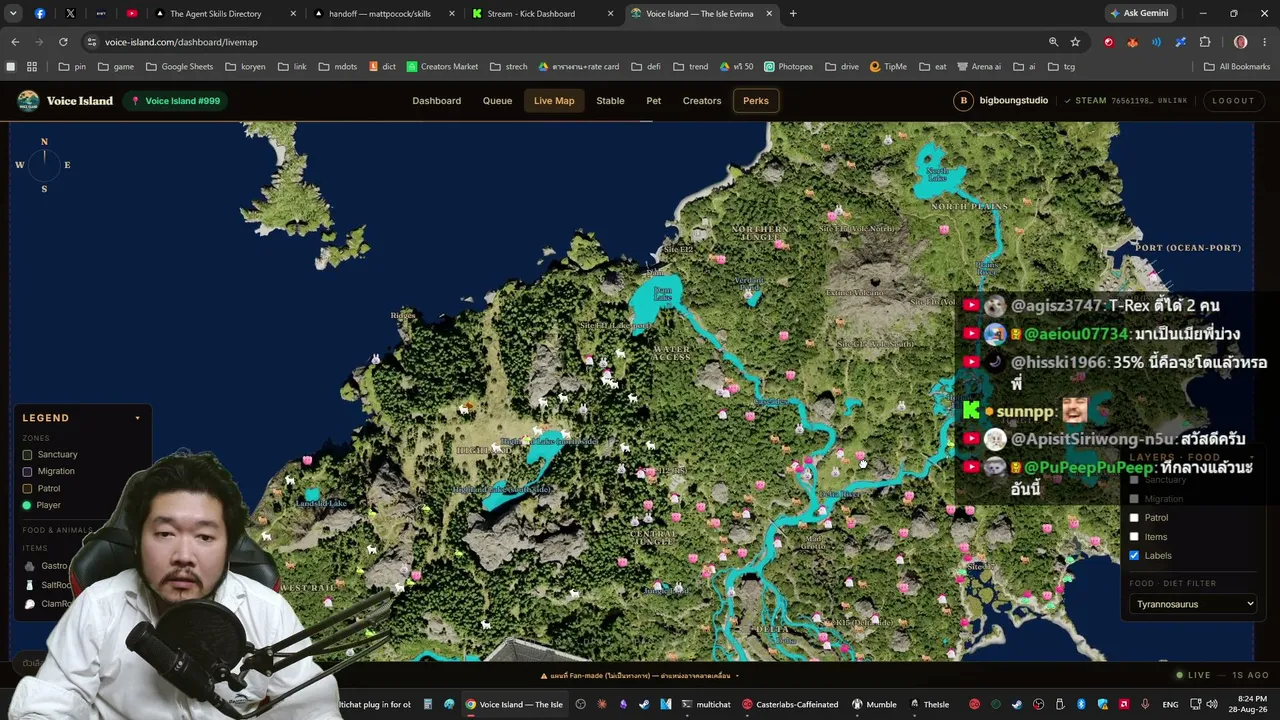Open the trend bookmark folder
Viewport: 1280px width, 720px height.
click(x=691, y=67)
